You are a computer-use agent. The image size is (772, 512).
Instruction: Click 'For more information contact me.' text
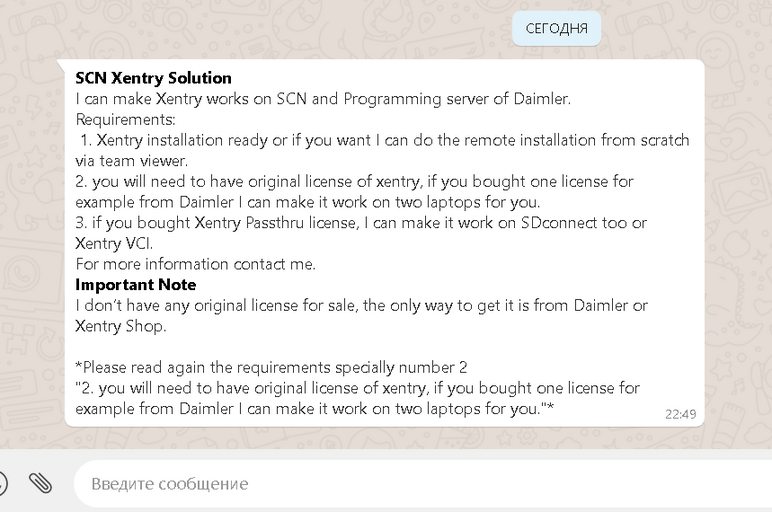click(x=195, y=264)
